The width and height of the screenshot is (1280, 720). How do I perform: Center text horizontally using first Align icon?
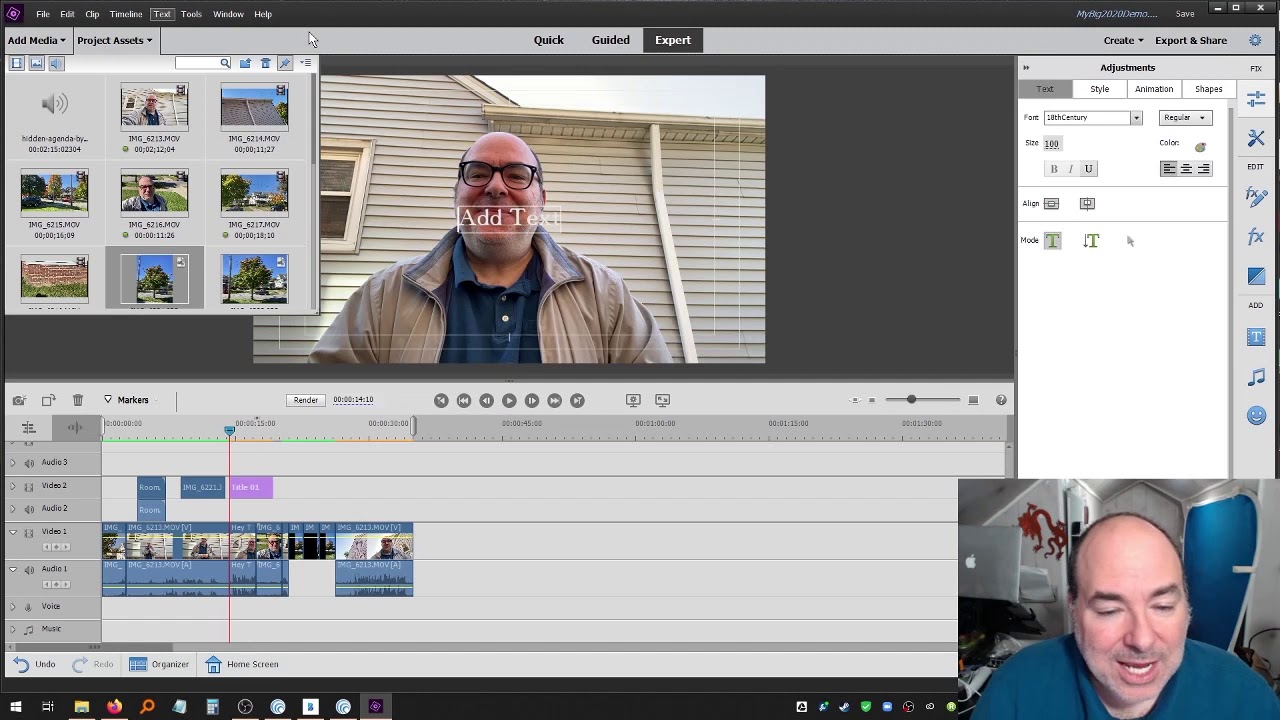(1051, 204)
